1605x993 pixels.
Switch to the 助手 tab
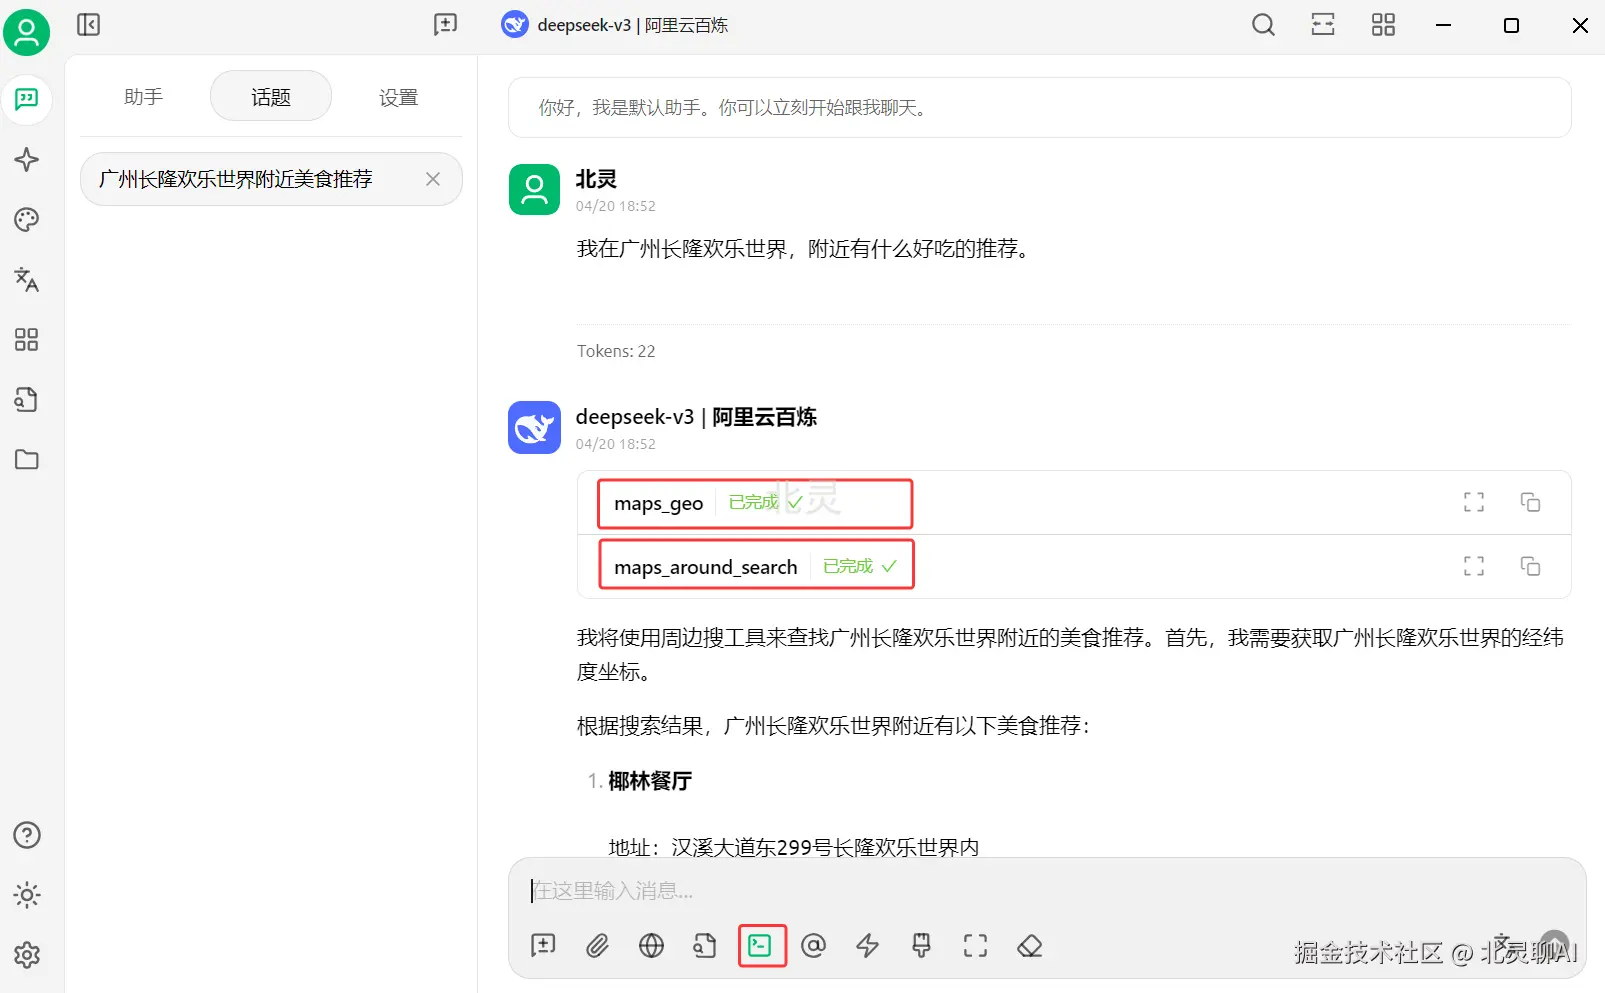[144, 97]
